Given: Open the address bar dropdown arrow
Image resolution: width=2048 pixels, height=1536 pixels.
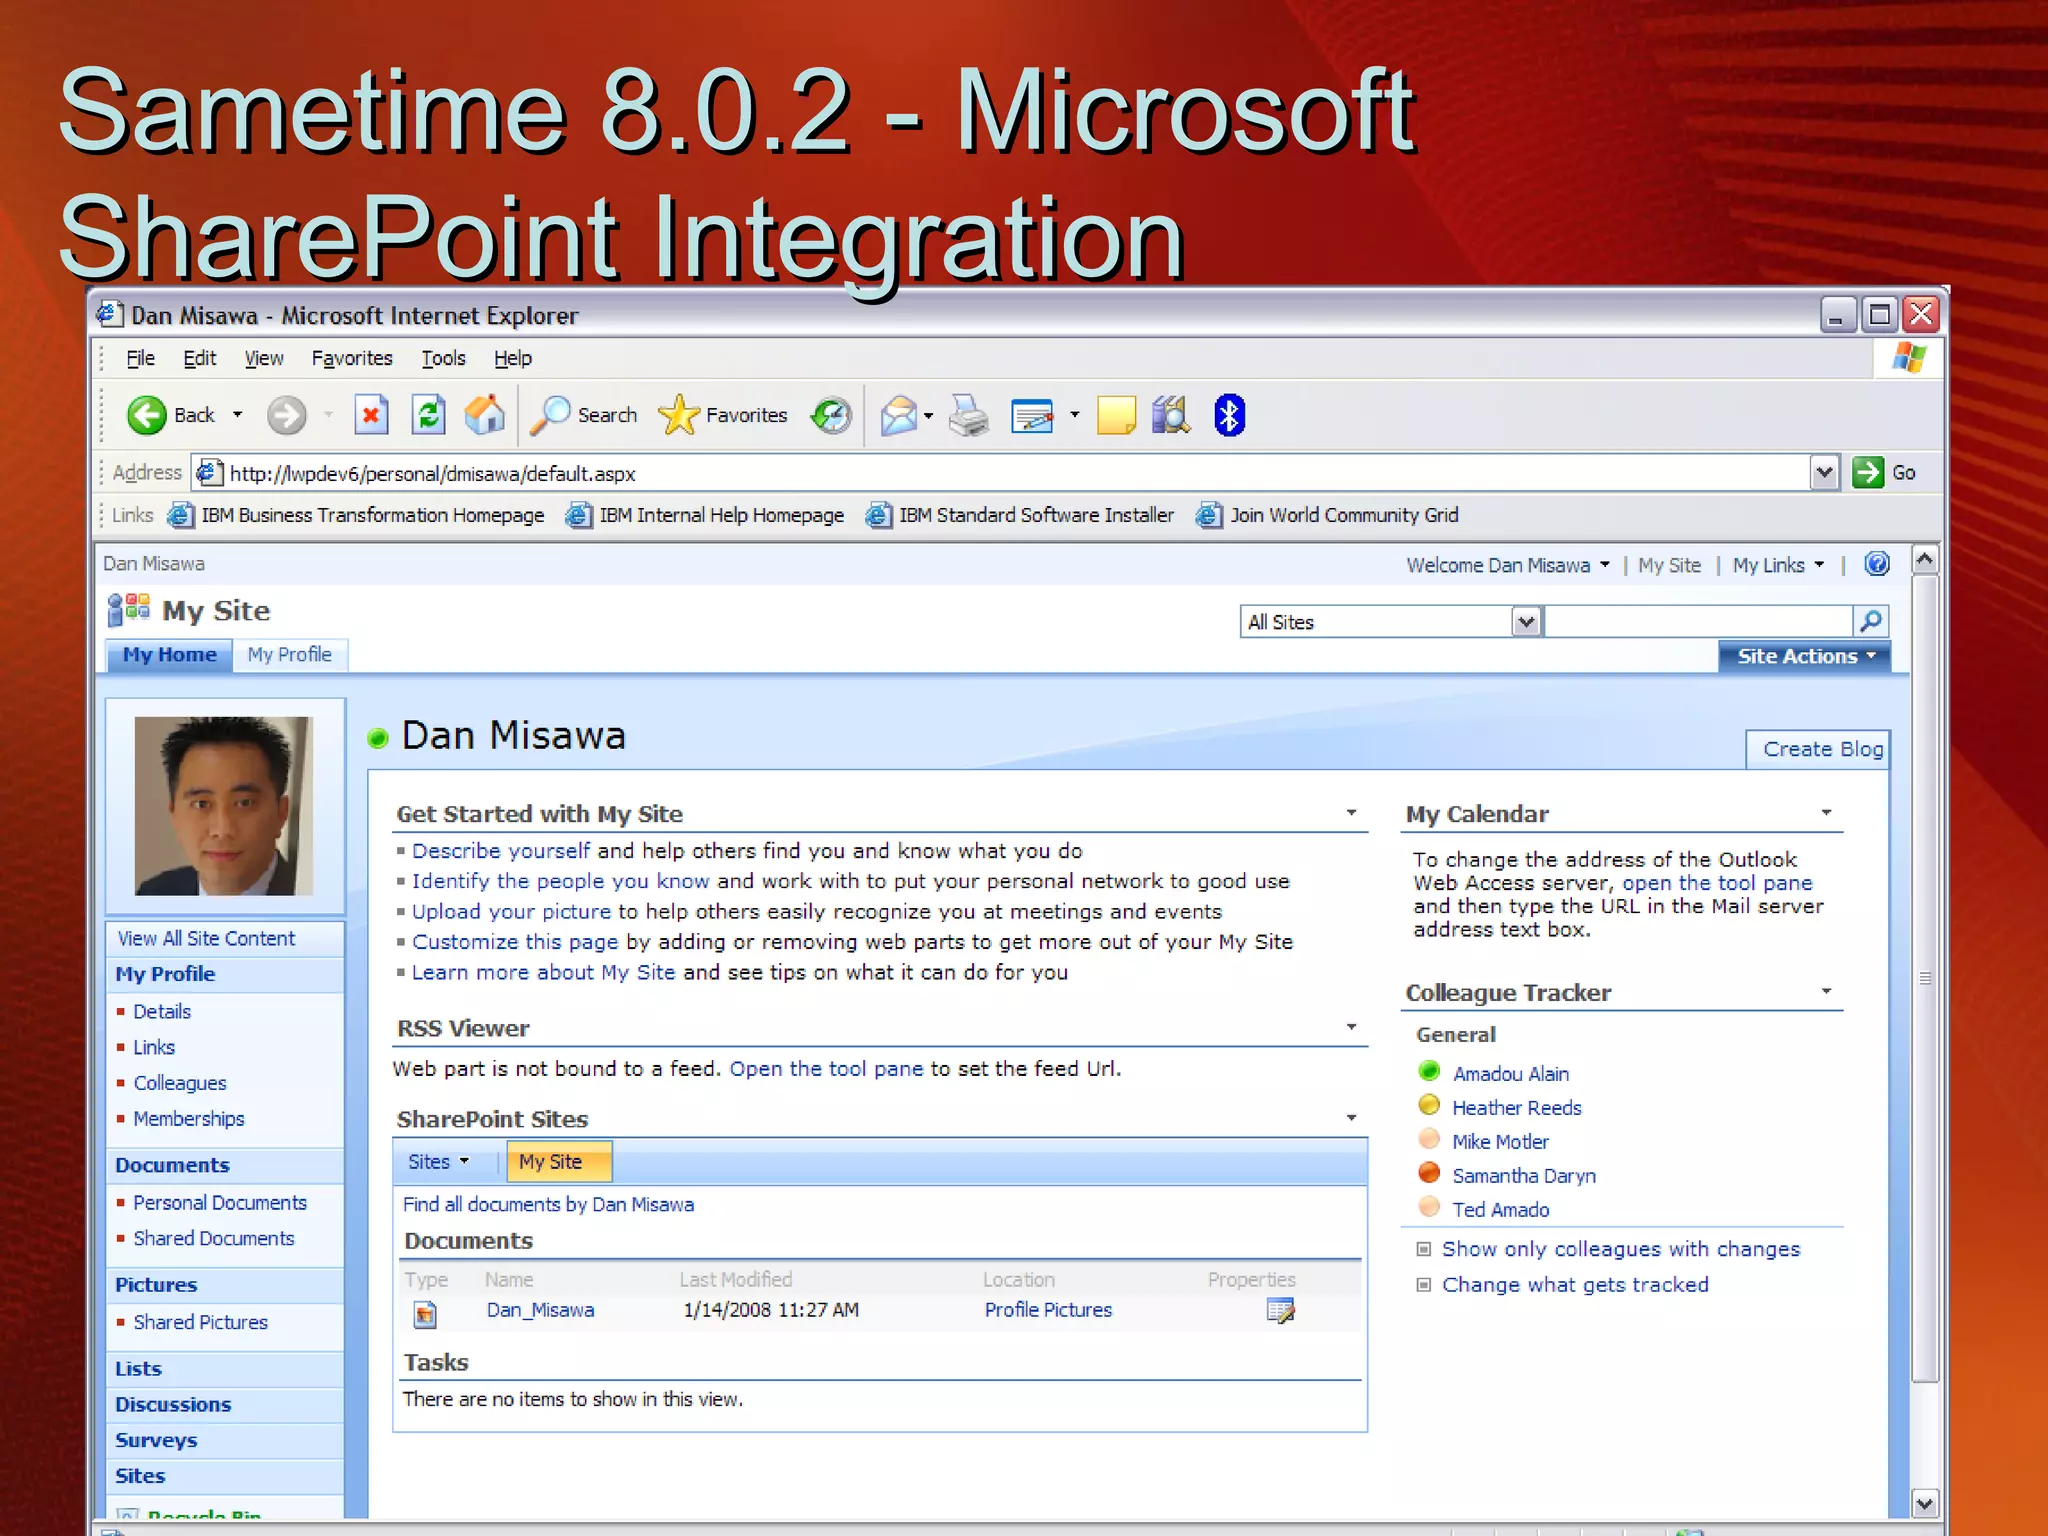Looking at the screenshot, I should [x=1824, y=472].
